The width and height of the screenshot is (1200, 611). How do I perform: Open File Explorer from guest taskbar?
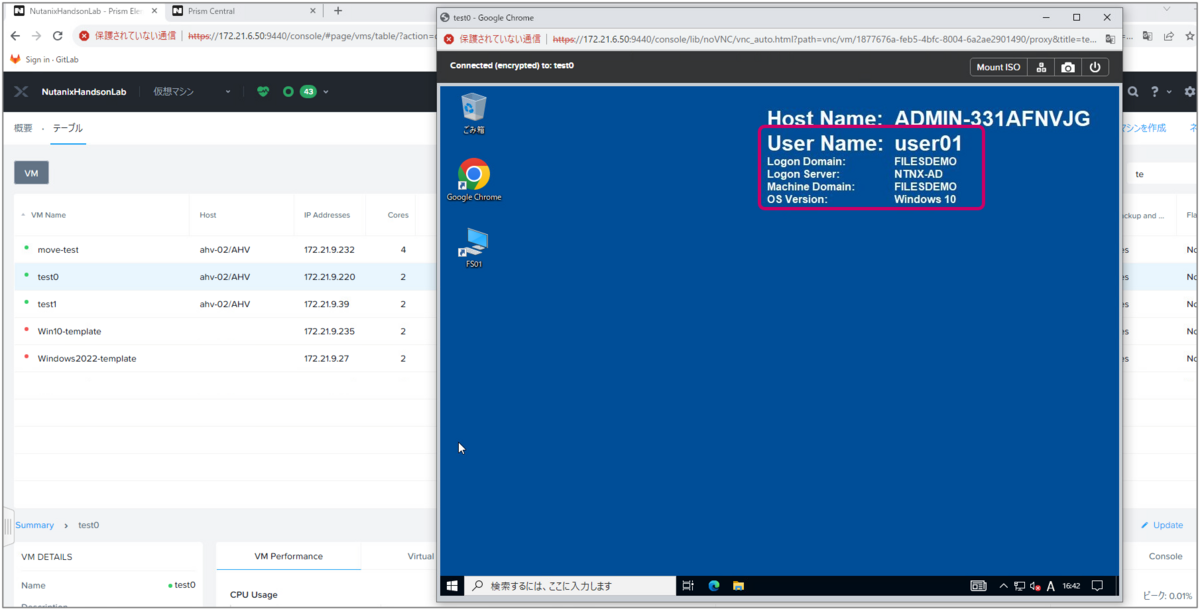[x=739, y=586]
